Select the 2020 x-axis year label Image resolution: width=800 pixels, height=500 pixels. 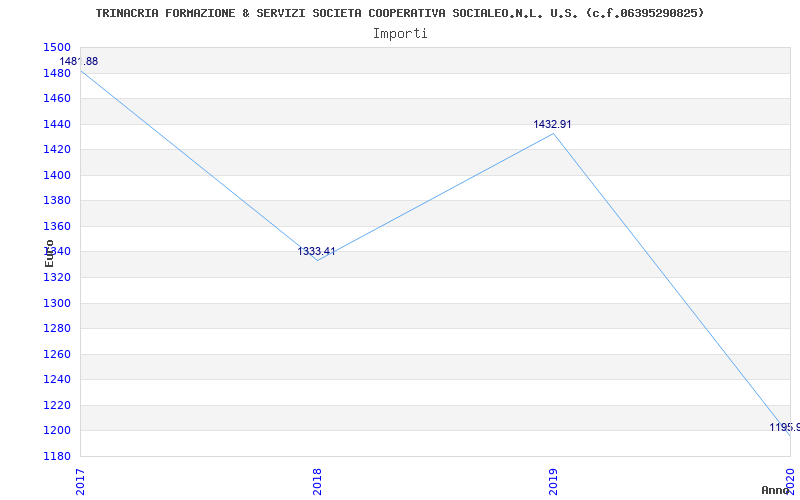pyautogui.click(x=790, y=482)
